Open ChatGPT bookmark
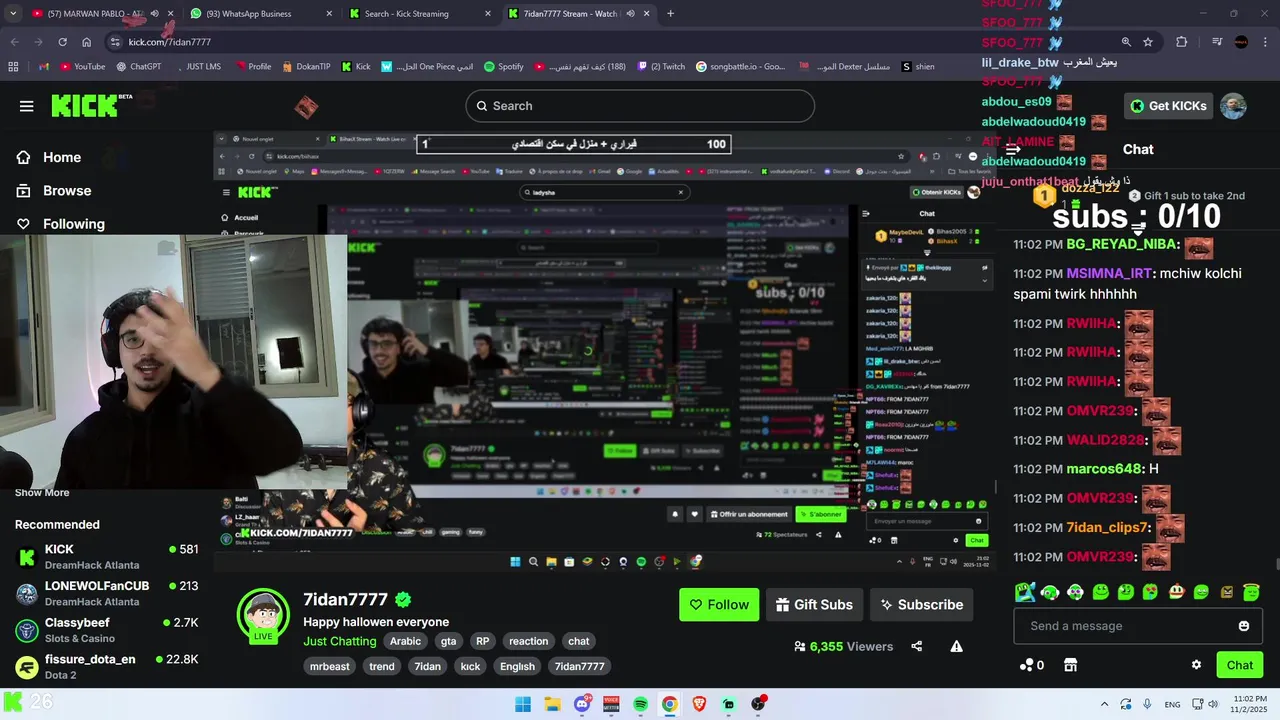1280x720 pixels. click(x=138, y=67)
